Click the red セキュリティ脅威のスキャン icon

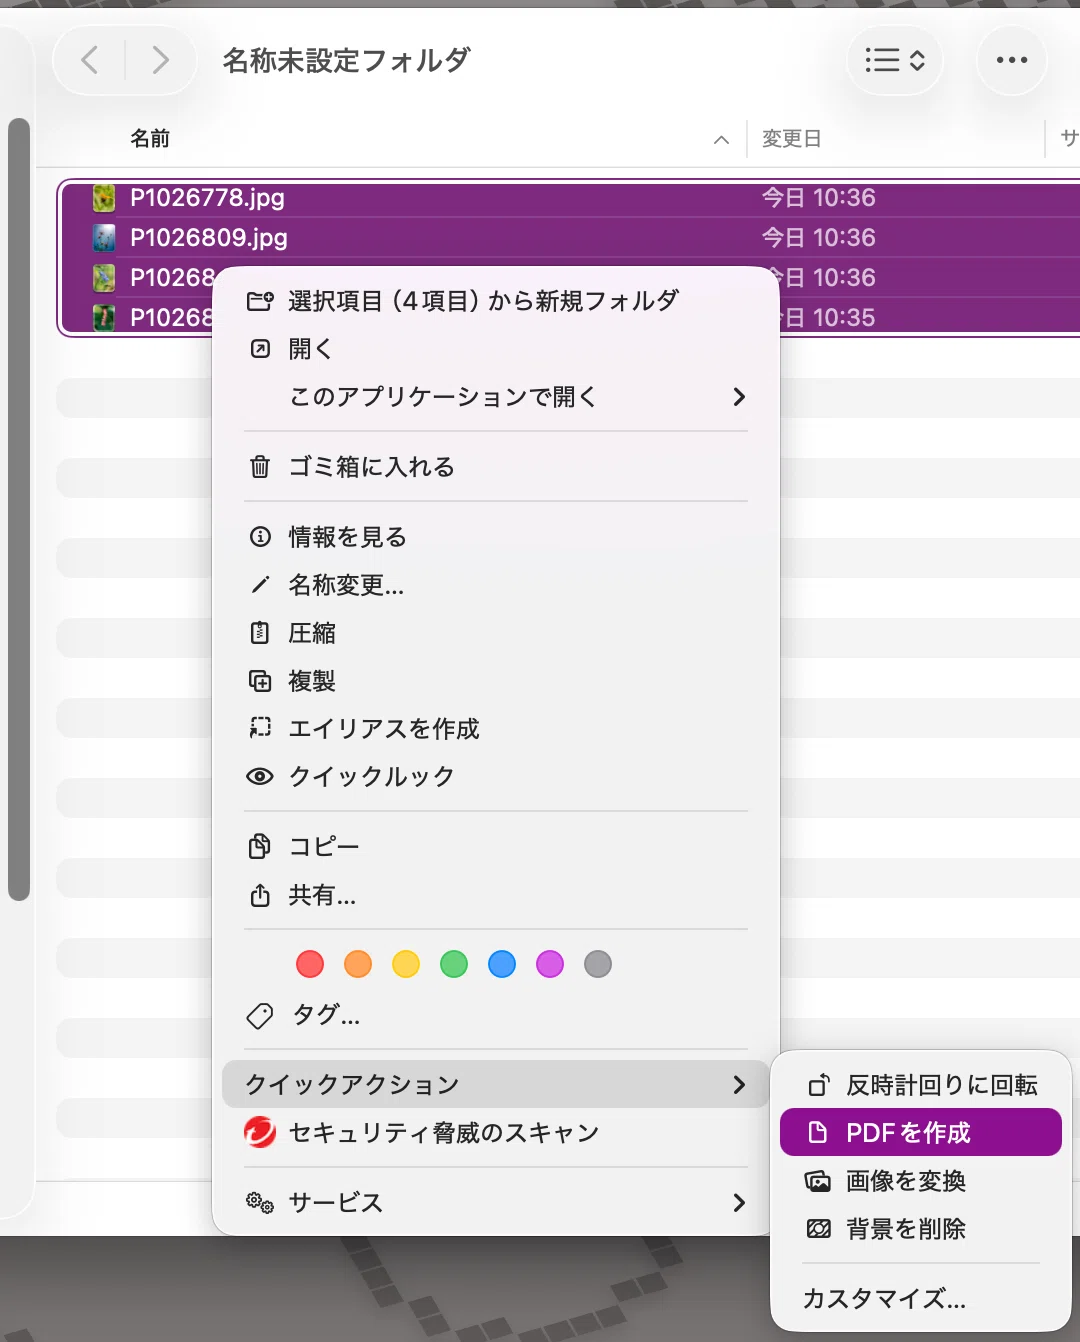[260, 1132]
